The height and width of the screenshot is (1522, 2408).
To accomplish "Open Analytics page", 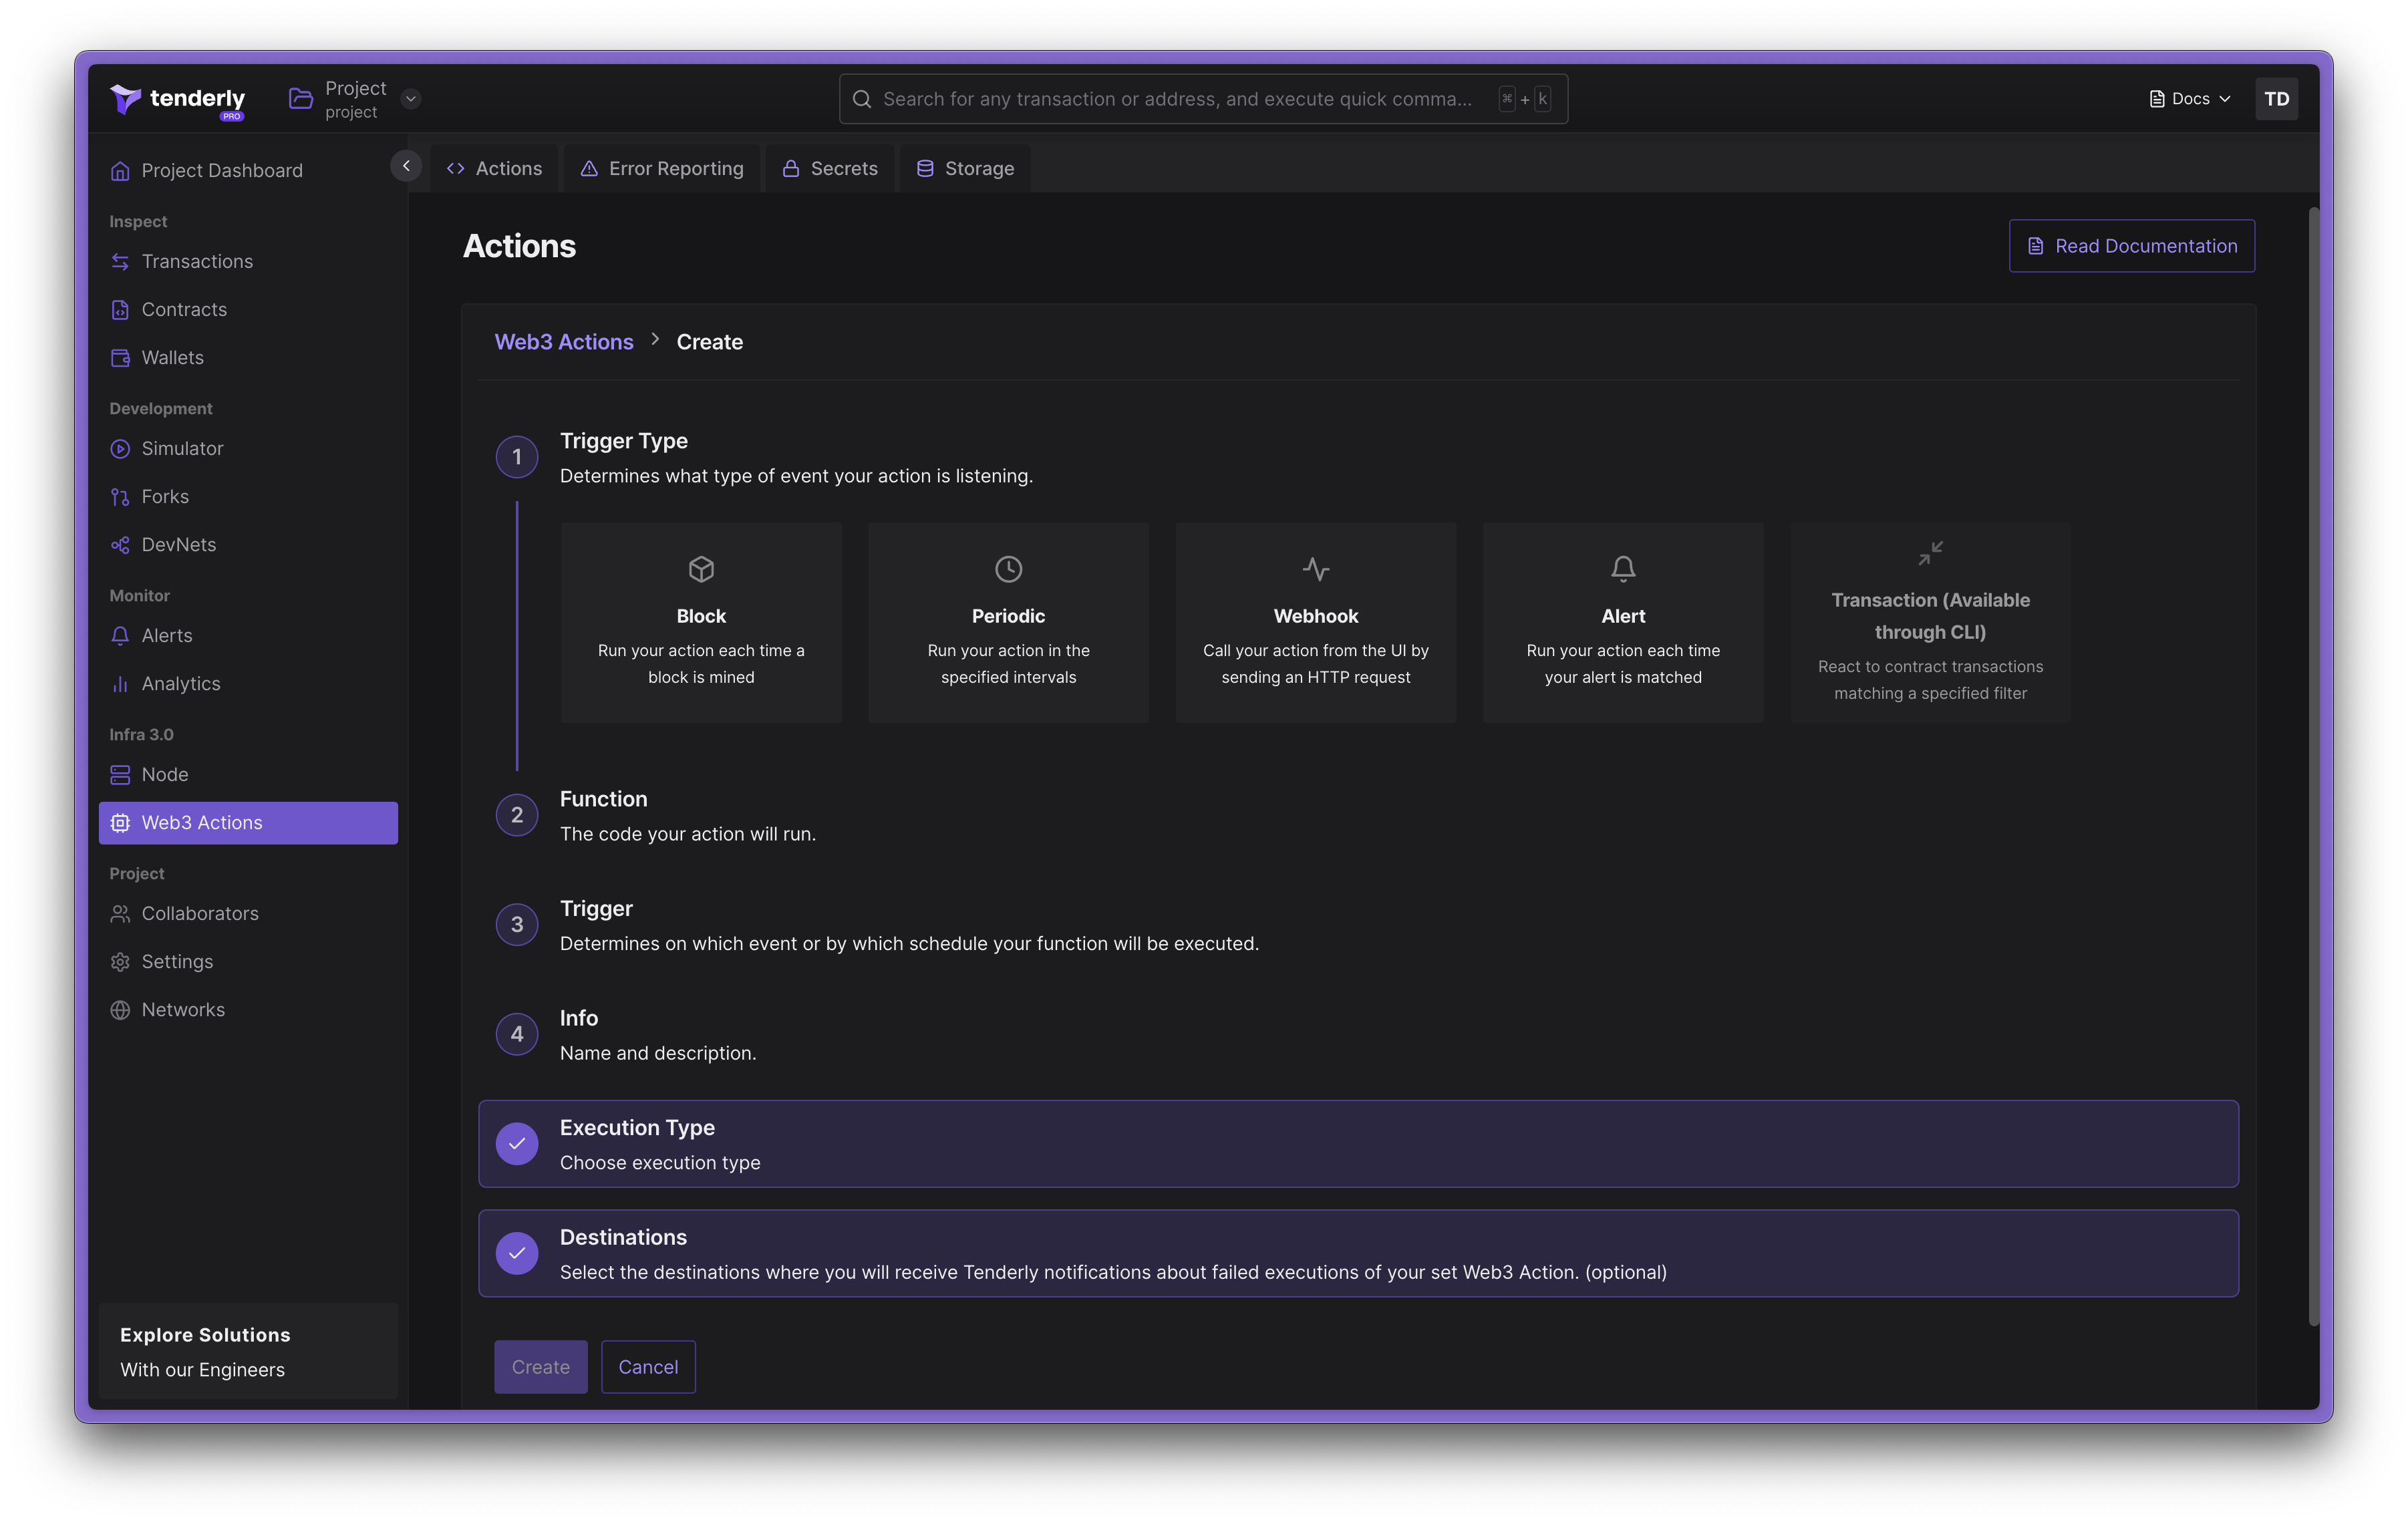I will (x=248, y=684).
